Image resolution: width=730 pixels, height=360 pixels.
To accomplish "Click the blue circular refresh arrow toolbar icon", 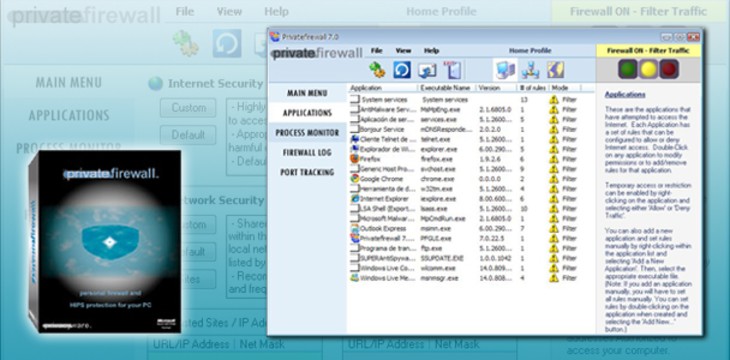I will [x=402, y=70].
